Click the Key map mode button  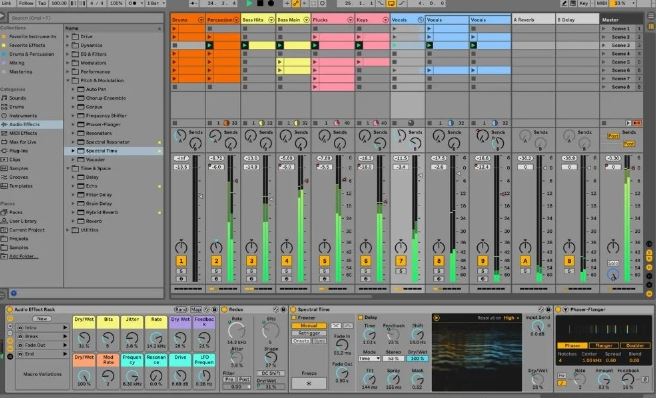click(584, 3)
